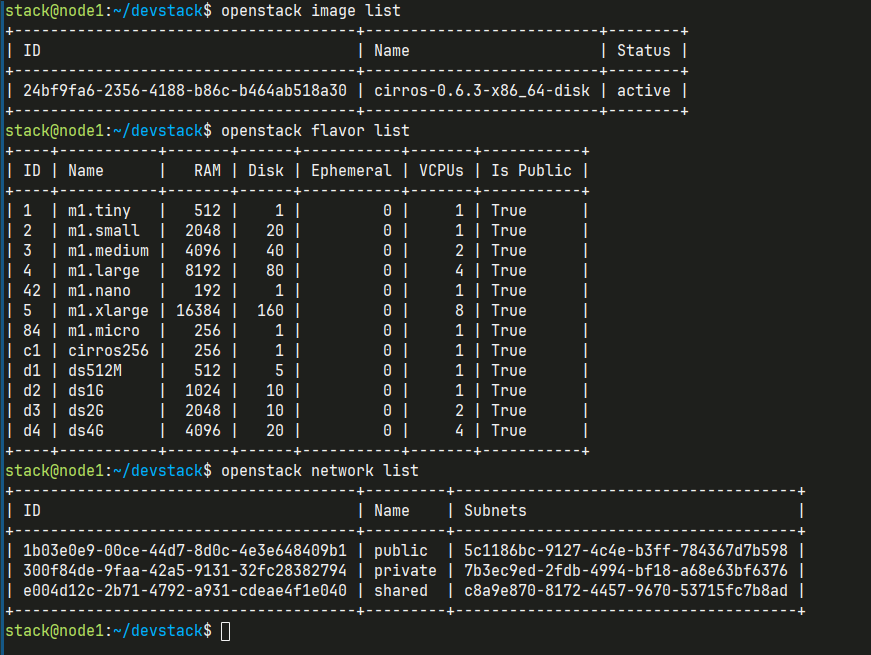
Task: Click subnet ID c8a9e870-8172-4457-9670-53715fc7b8ad
Action: click(x=625, y=591)
